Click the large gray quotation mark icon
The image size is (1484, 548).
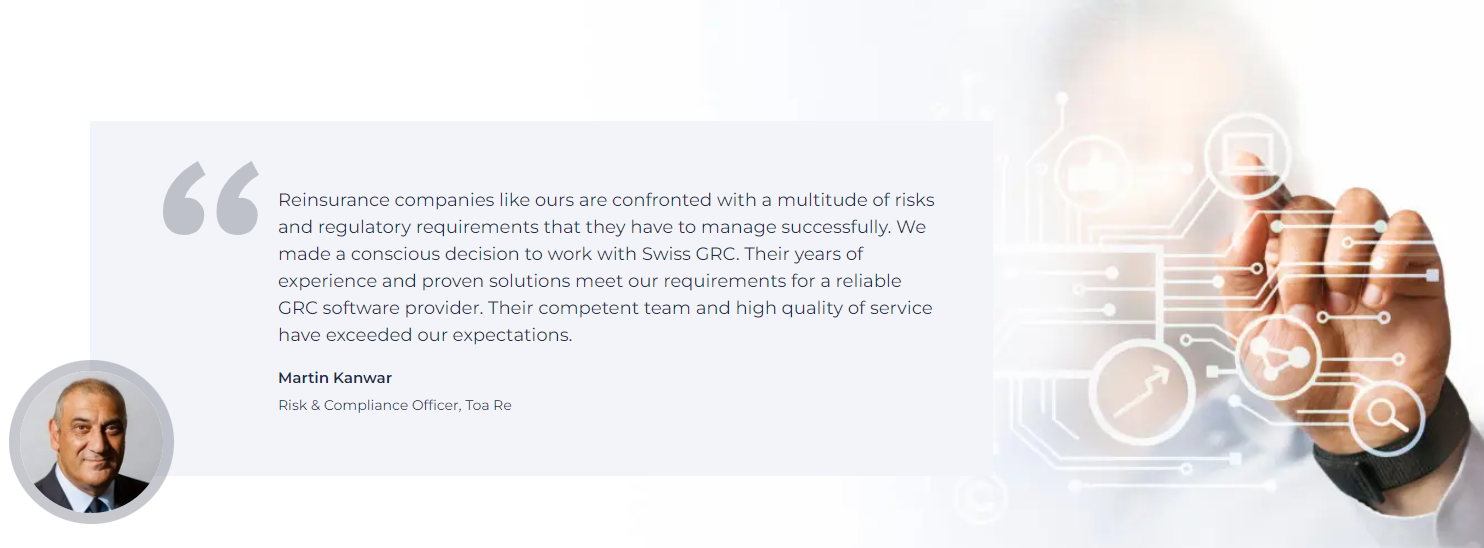211,199
